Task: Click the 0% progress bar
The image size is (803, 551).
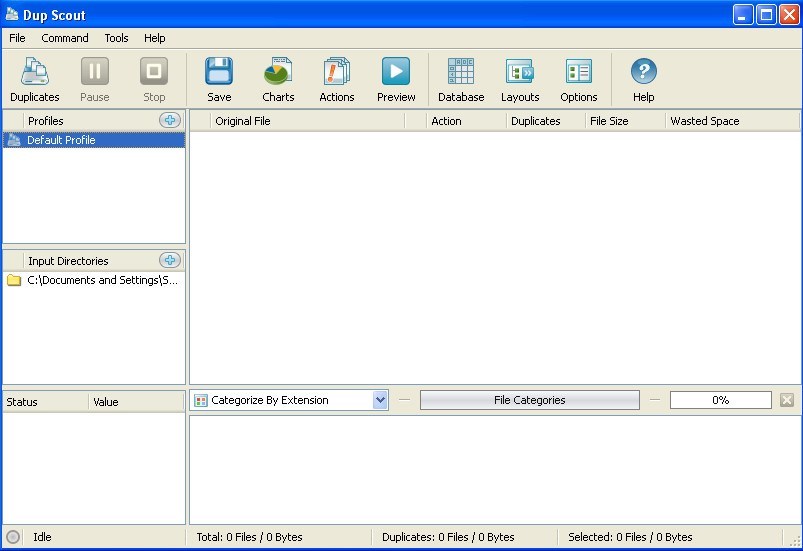Action: [x=721, y=400]
